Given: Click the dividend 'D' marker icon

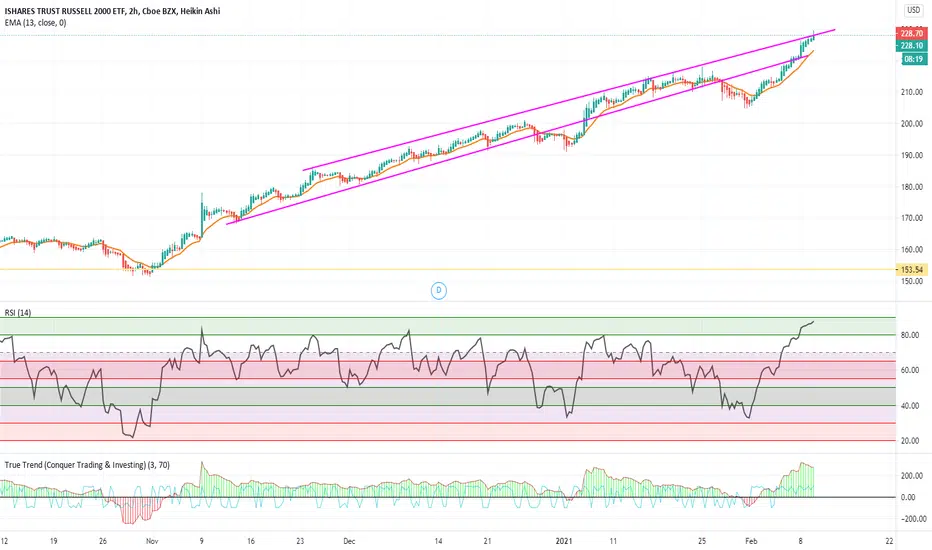Looking at the screenshot, I should (x=439, y=291).
